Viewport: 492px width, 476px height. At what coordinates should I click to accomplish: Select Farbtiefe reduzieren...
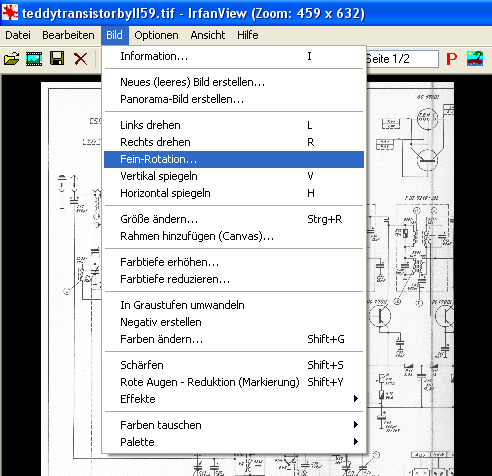click(234, 279)
